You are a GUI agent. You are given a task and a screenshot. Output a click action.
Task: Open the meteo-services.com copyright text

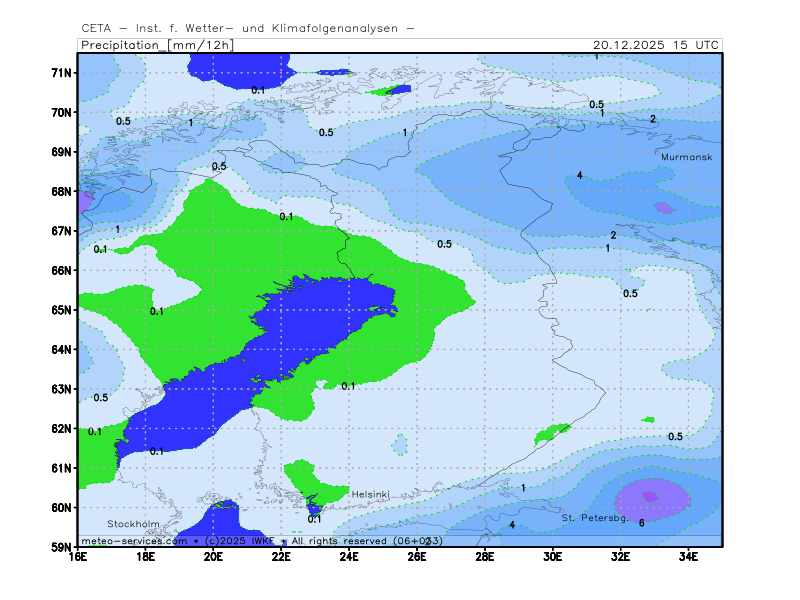(x=260, y=540)
